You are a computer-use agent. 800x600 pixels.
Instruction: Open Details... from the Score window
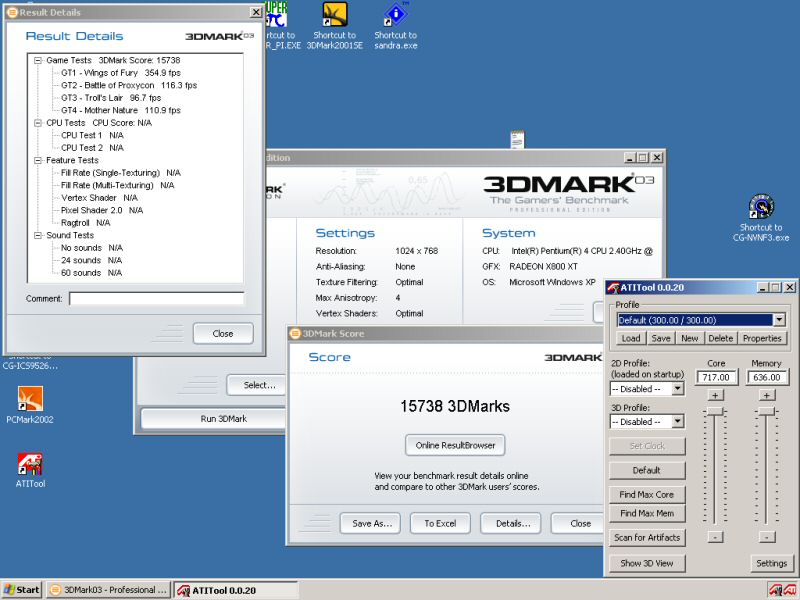pos(511,523)
